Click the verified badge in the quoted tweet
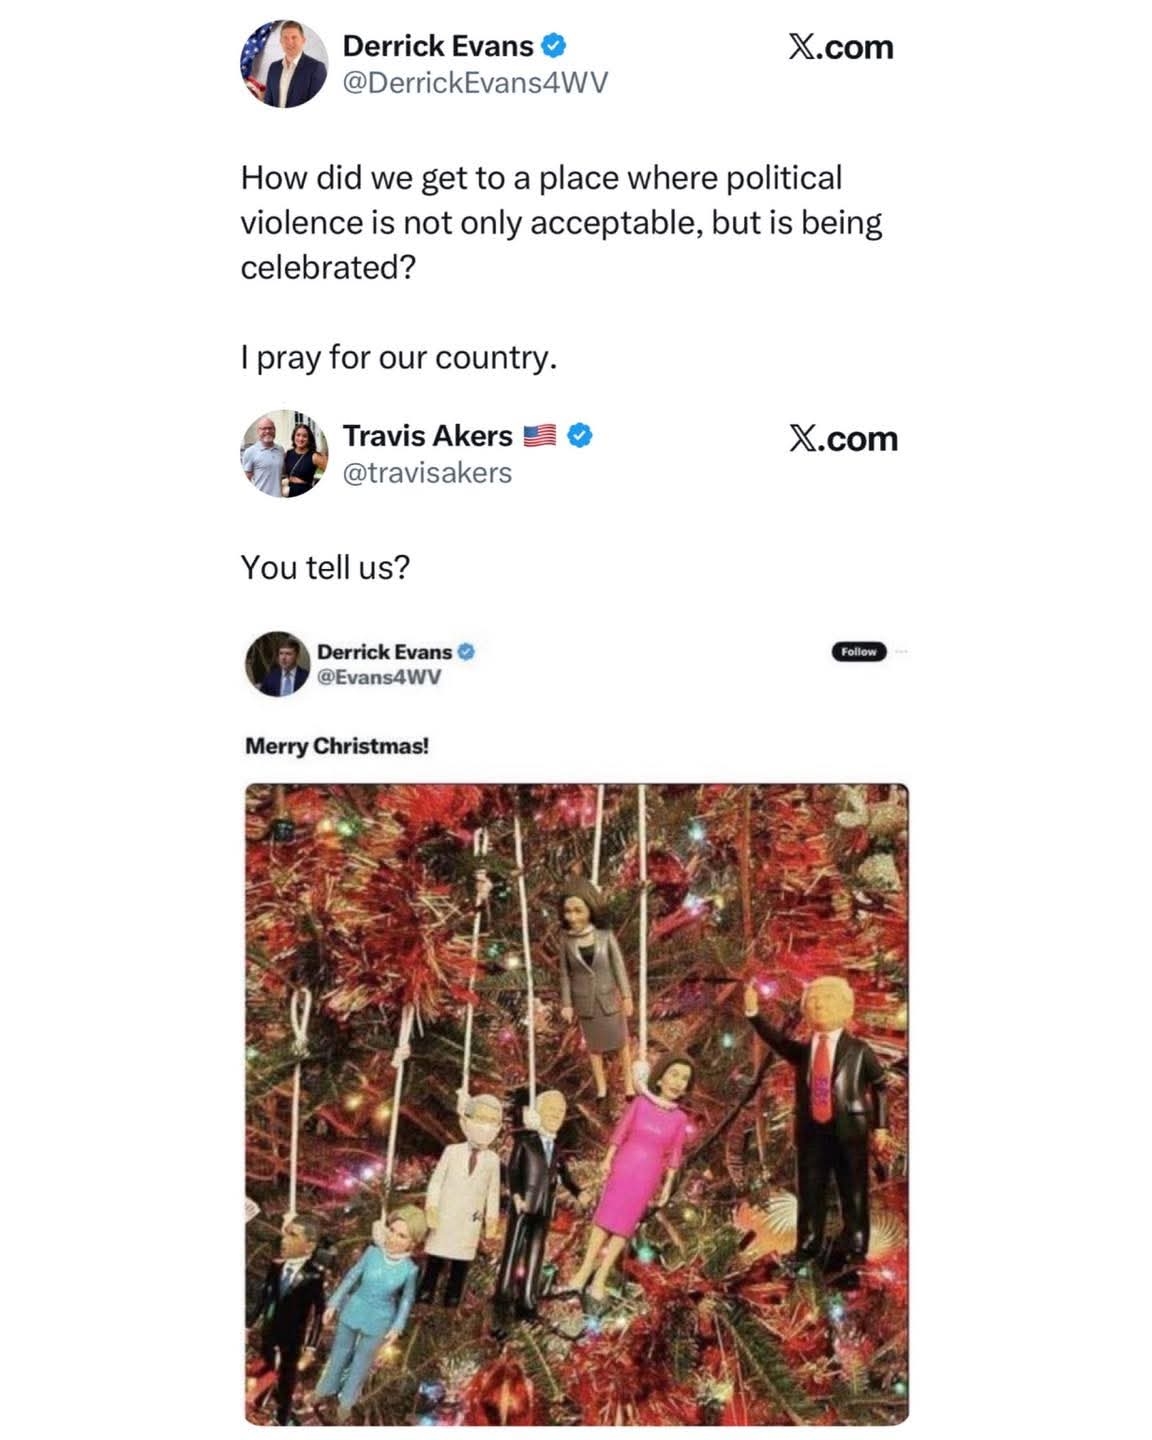This screenshot has width=1152, height=1440. coord(466,651)
